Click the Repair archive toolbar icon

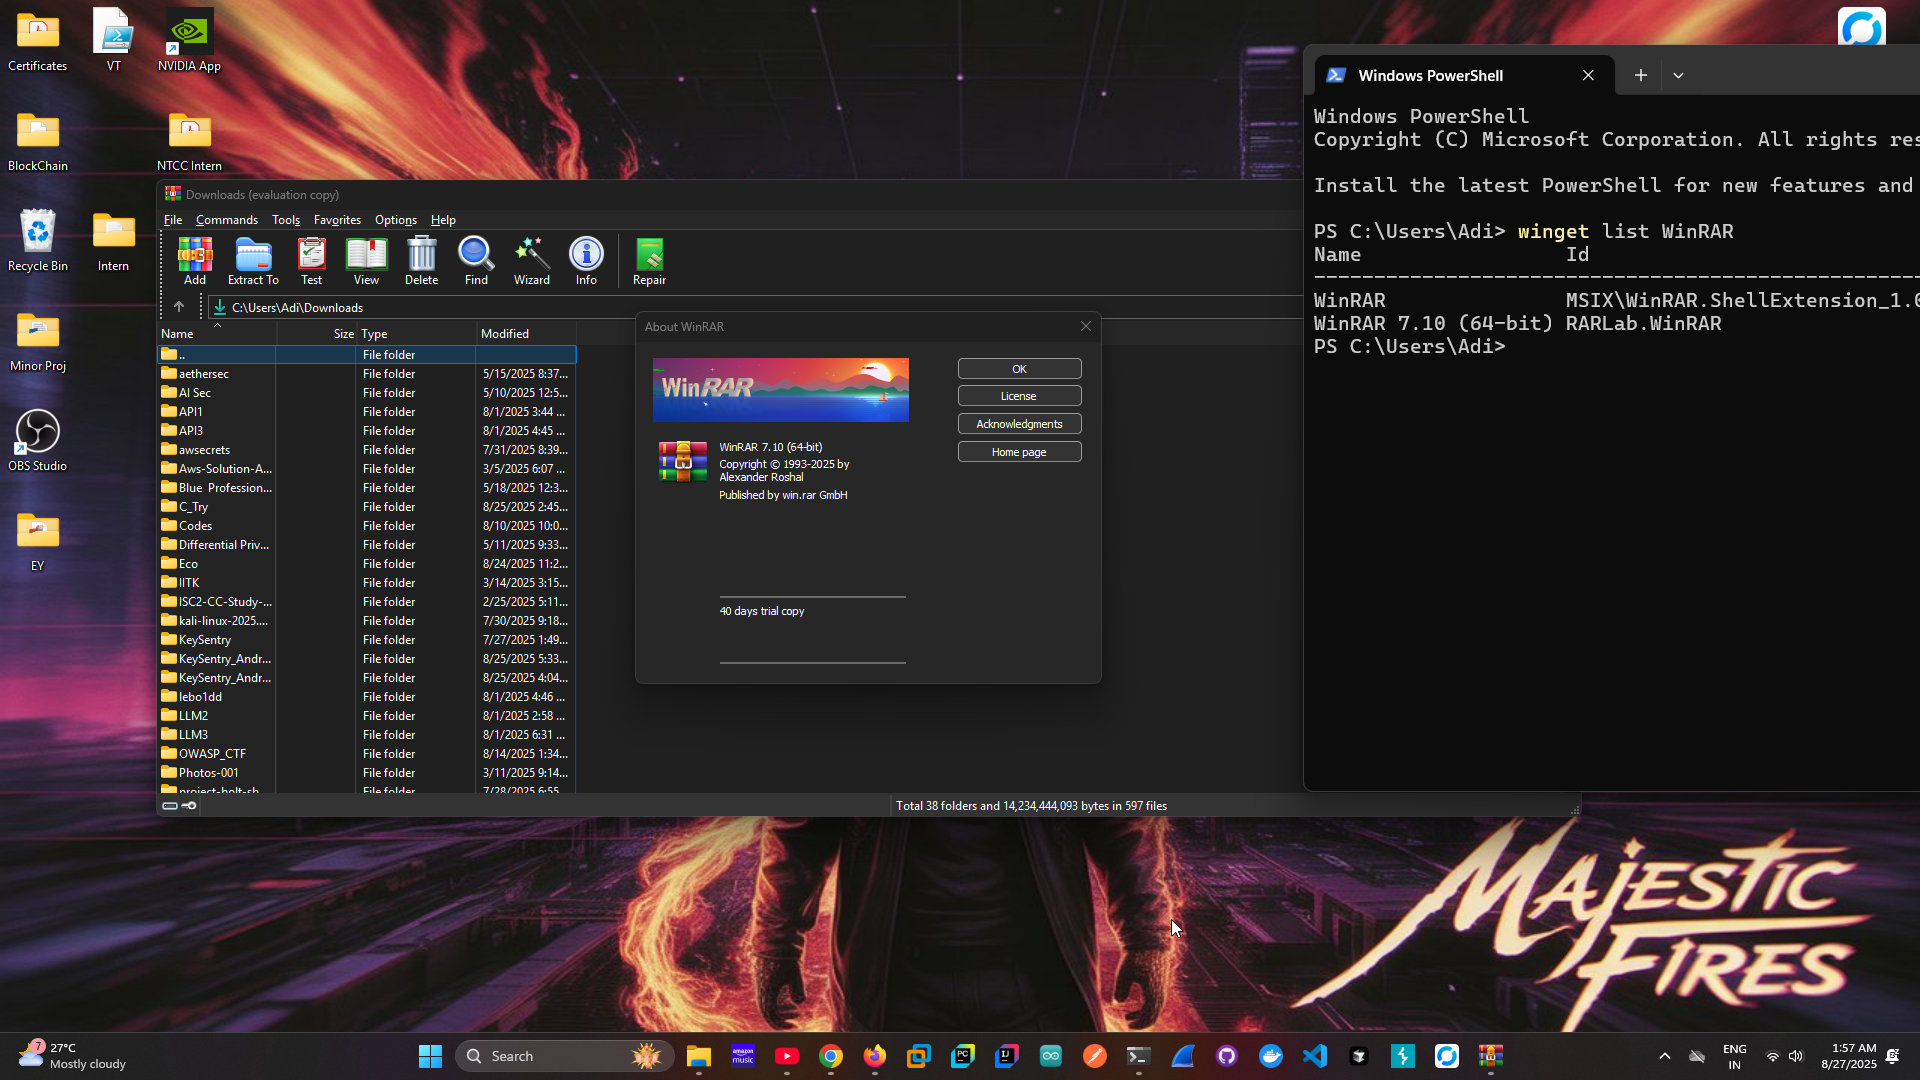pos(649,262)
